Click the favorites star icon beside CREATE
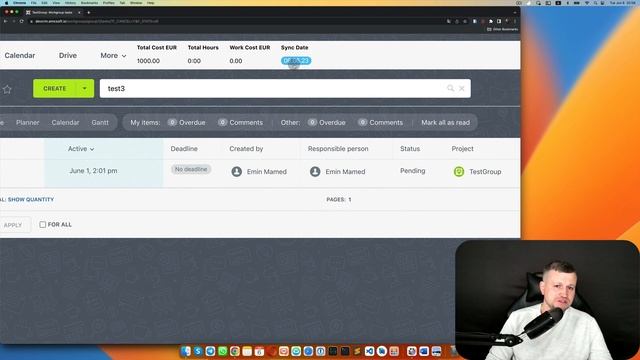The width and height of the screenshot is (640, 360). [7, 89]
